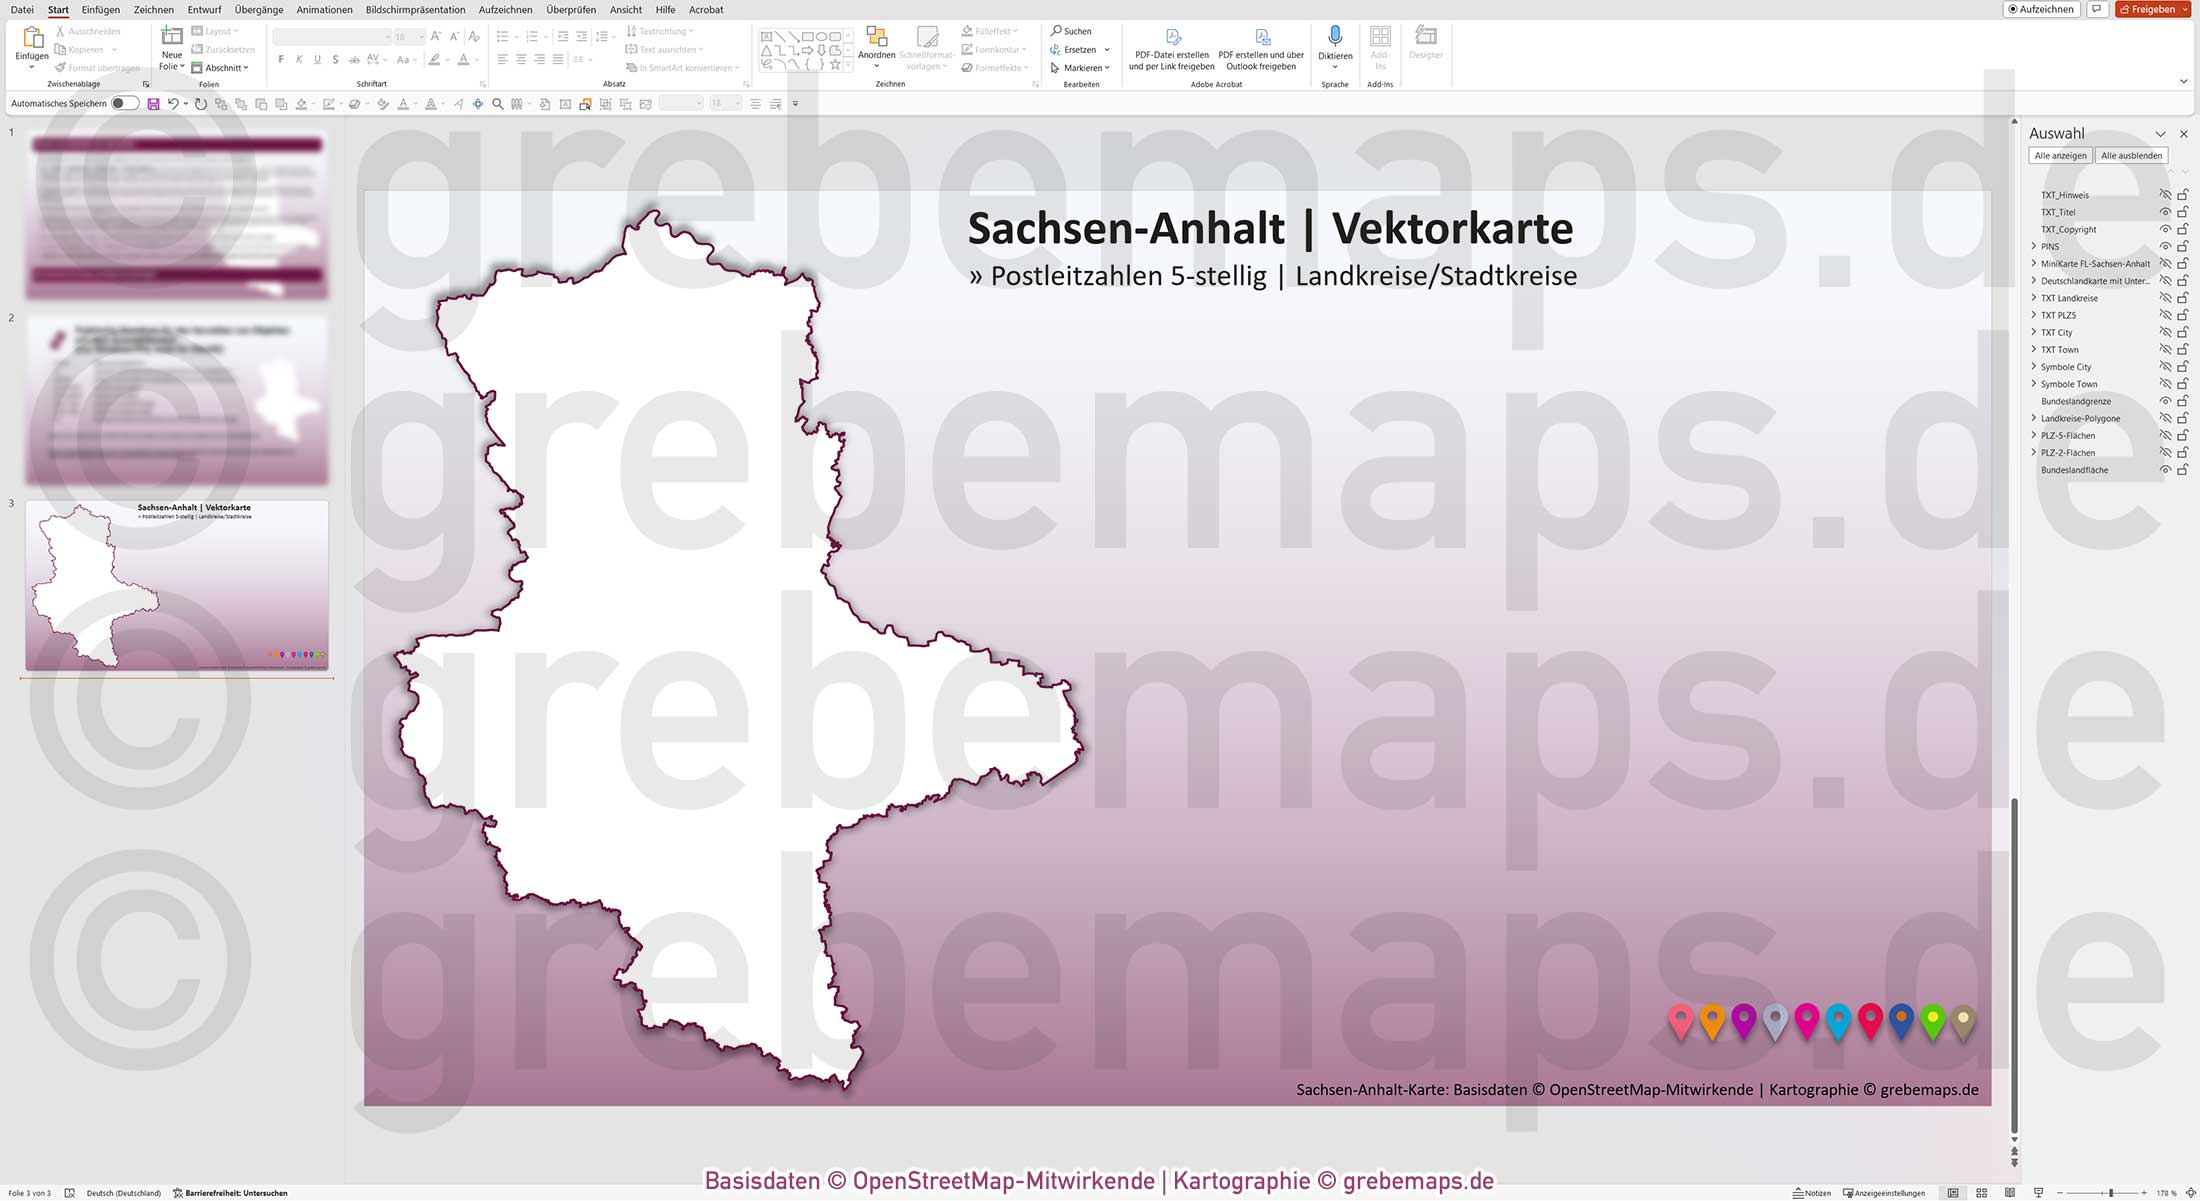The image size is (2200, 1201).
Task: Show the TXT Landkreise layer visibility
Action: (2166, 298)
